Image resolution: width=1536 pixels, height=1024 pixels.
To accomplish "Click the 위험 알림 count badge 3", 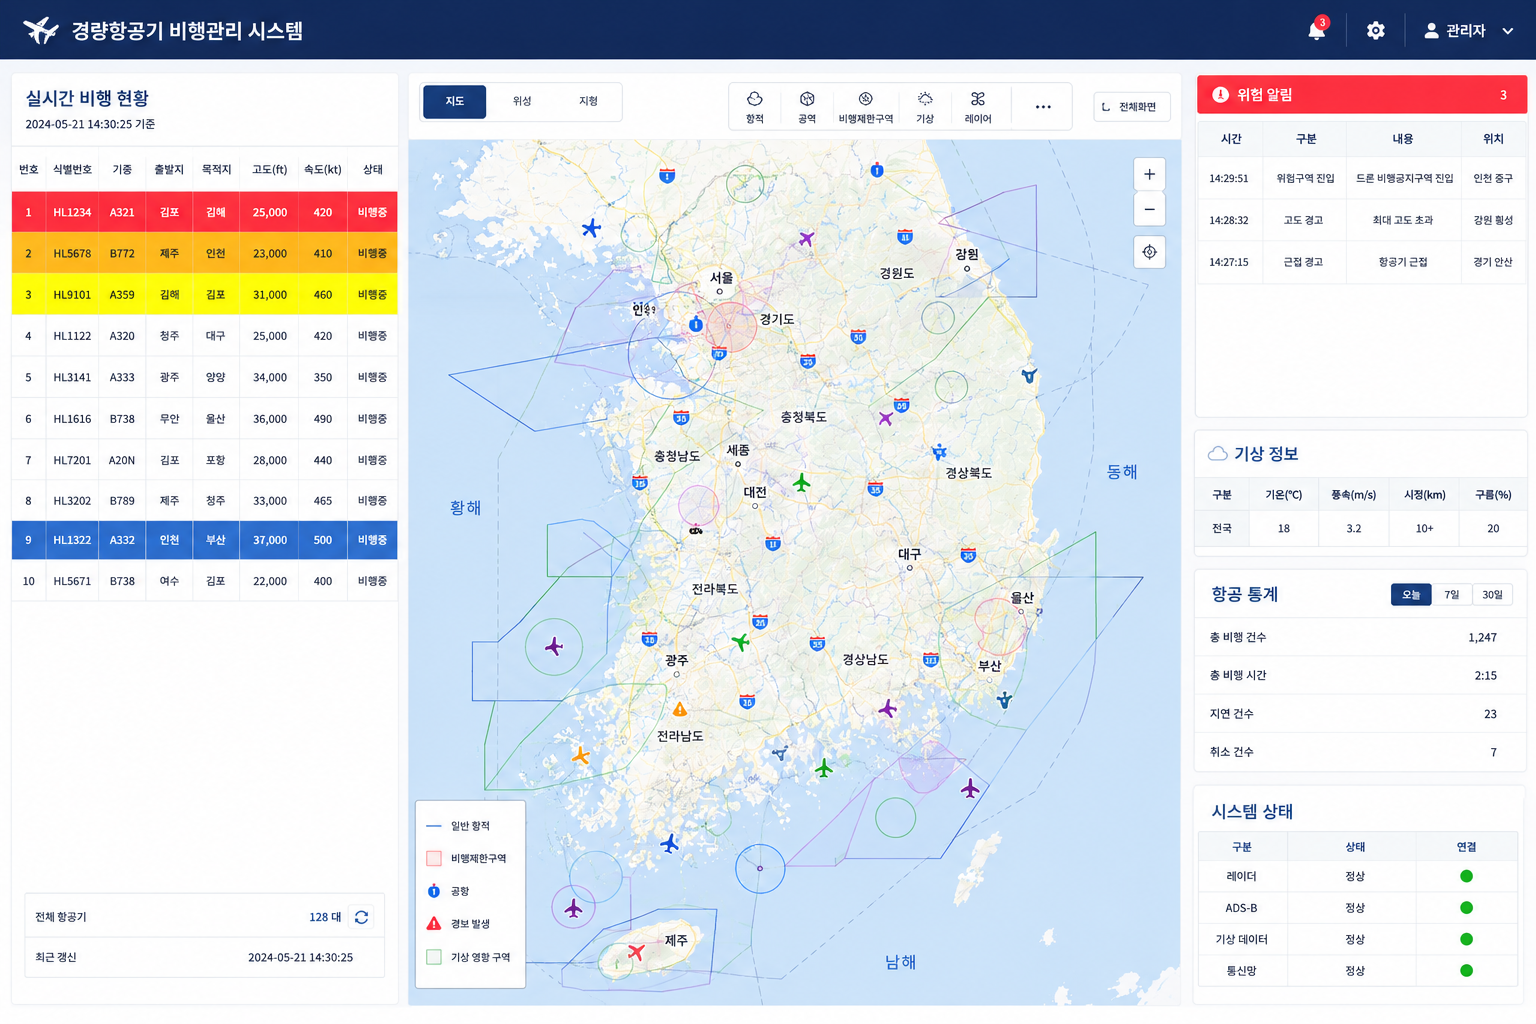I will [1503, 95].
